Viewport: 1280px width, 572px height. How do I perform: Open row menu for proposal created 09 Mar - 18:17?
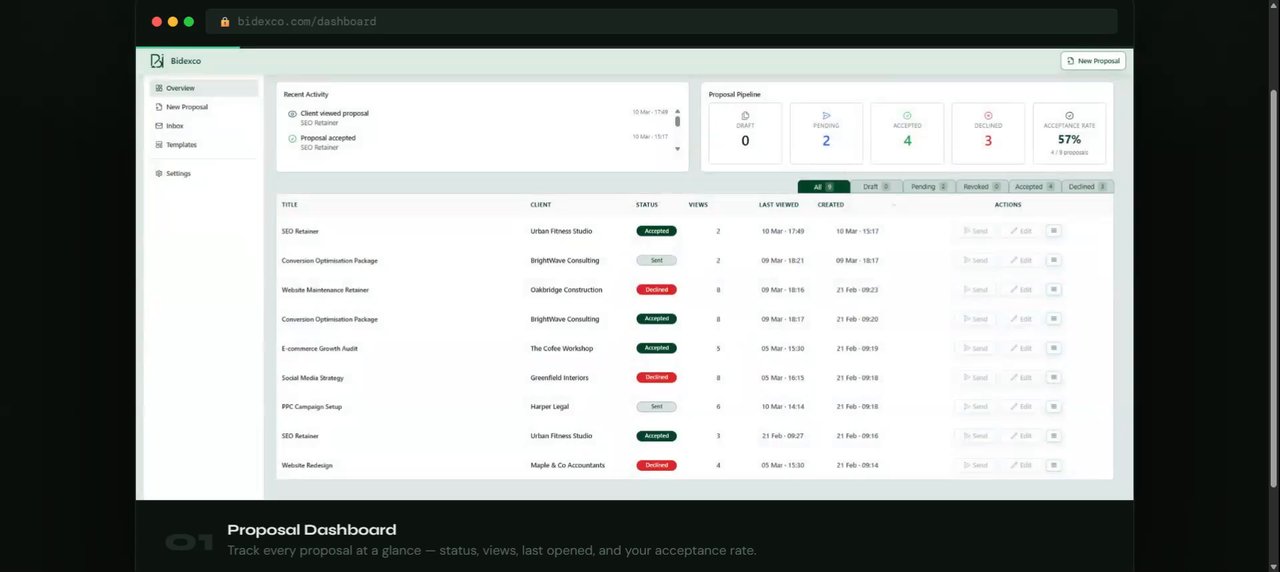click(x=1053, y=260)
